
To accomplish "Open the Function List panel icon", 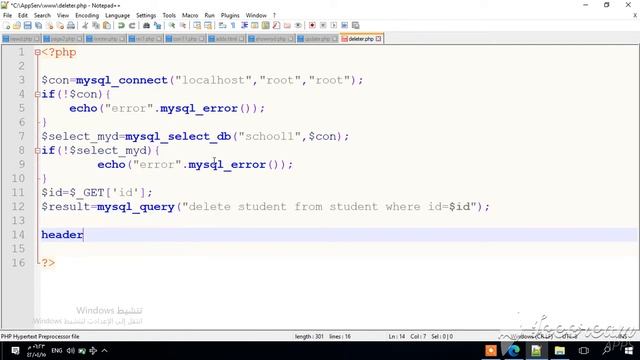I will point(276,25).
